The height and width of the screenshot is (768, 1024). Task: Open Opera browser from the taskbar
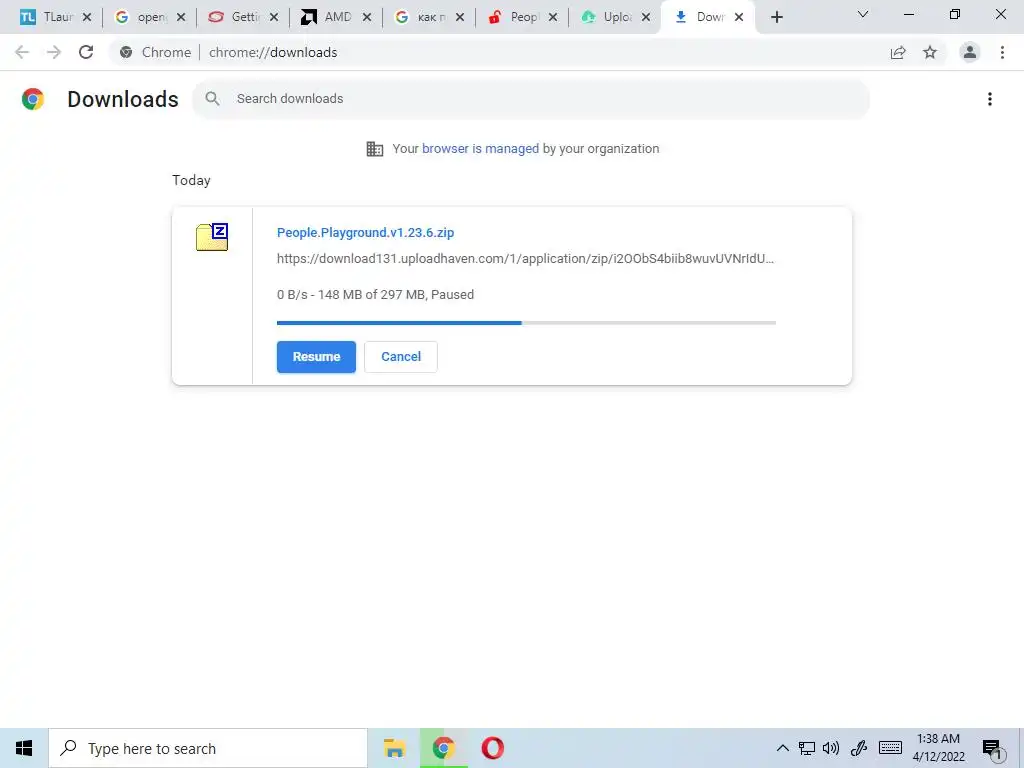pos(492,748)
